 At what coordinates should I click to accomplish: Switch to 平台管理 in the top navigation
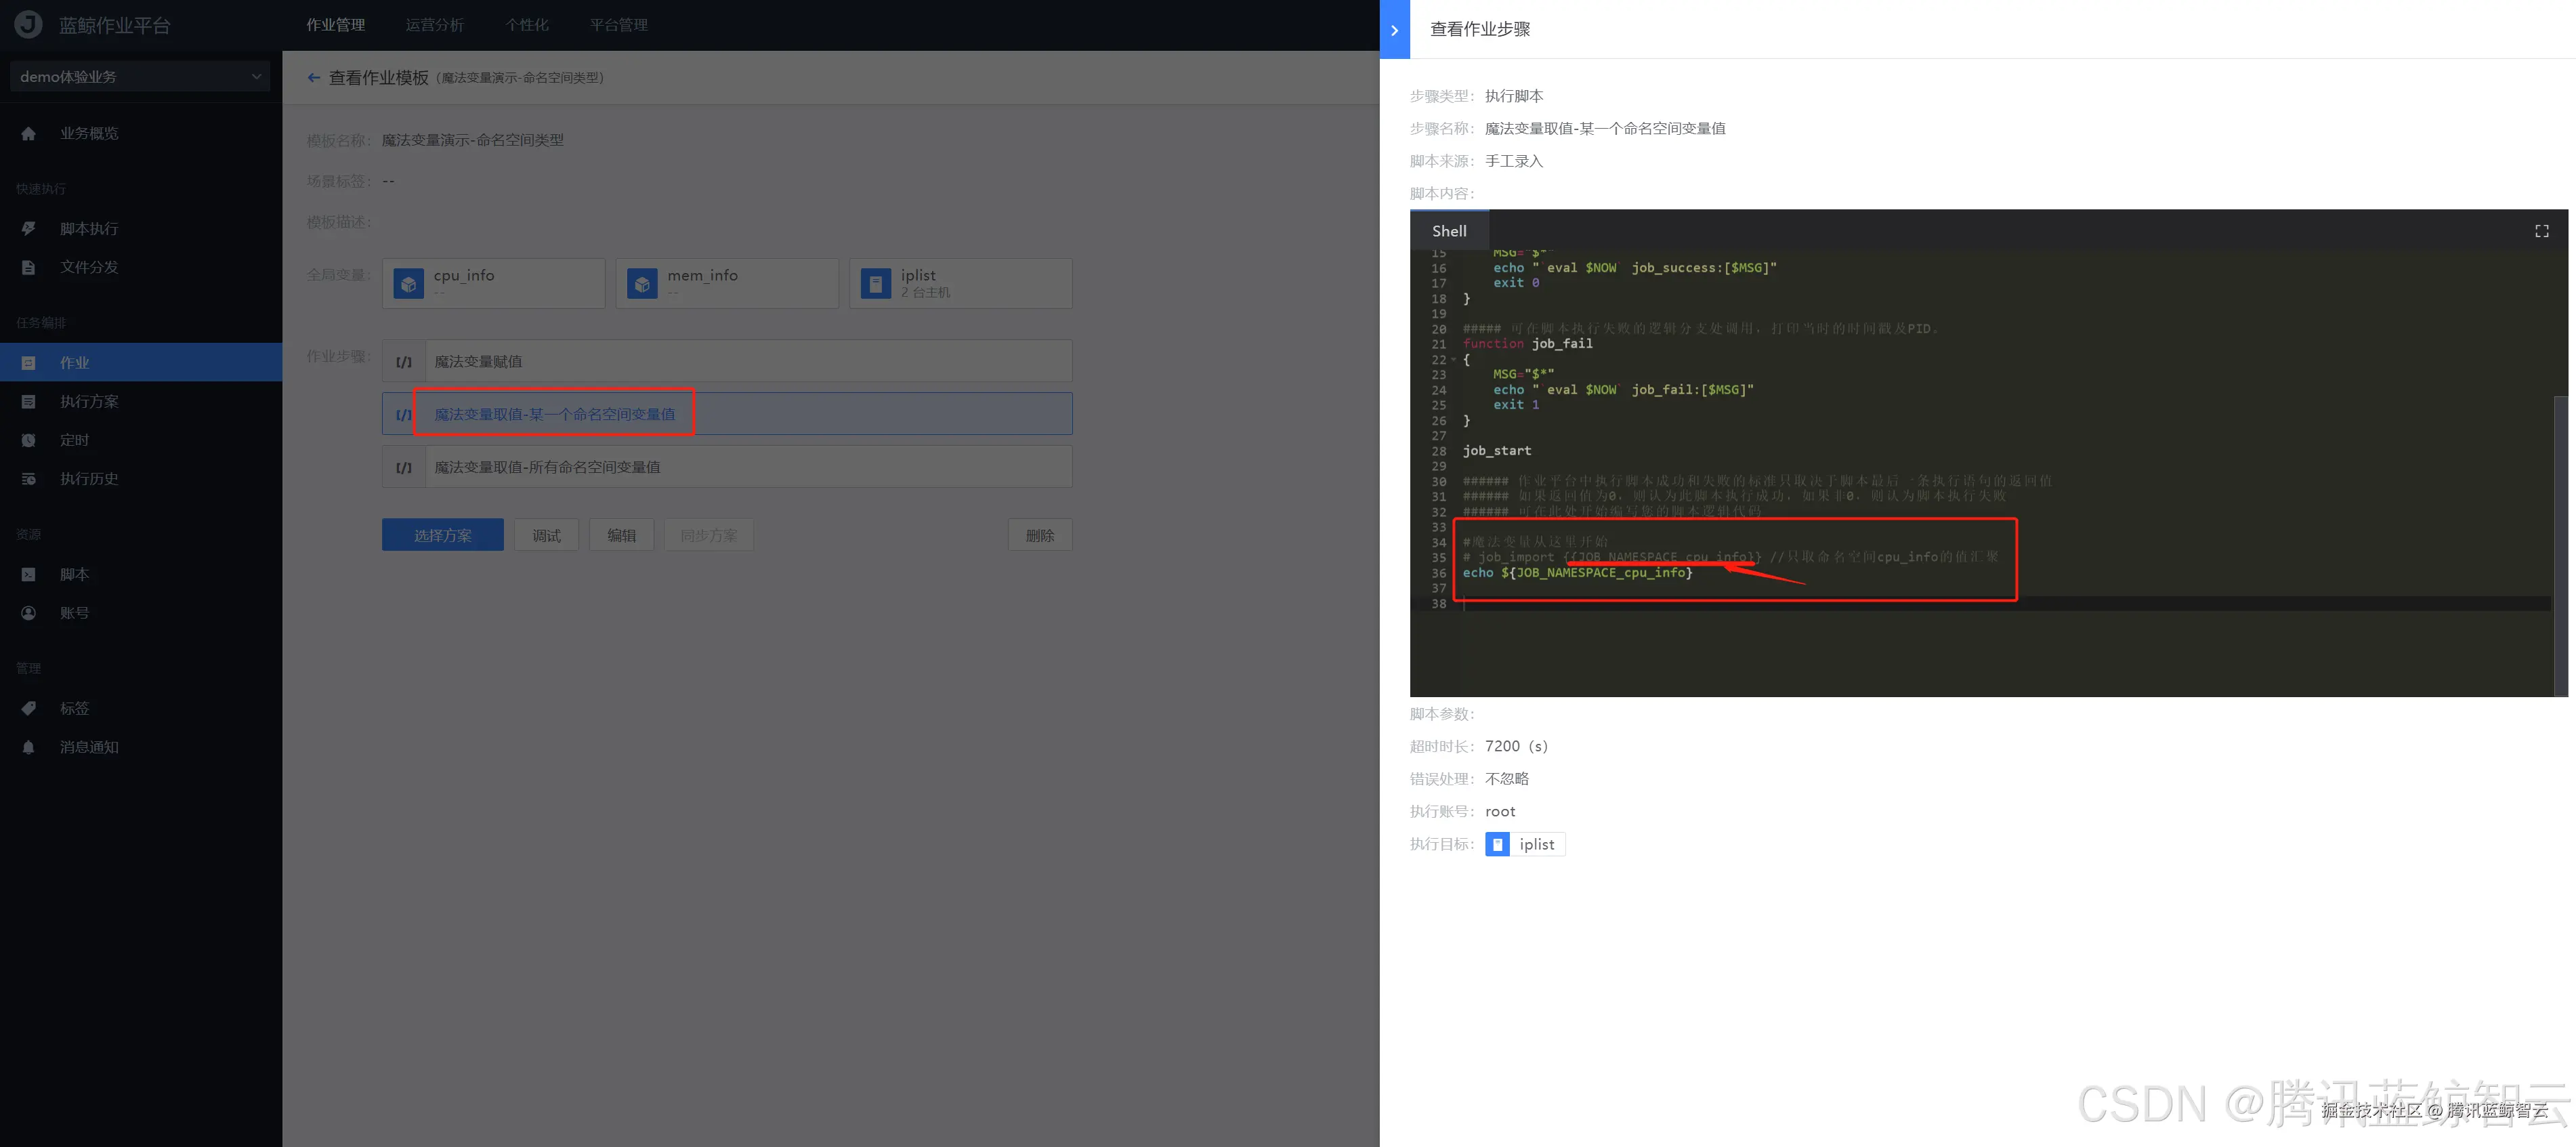(x=618, y=25)
